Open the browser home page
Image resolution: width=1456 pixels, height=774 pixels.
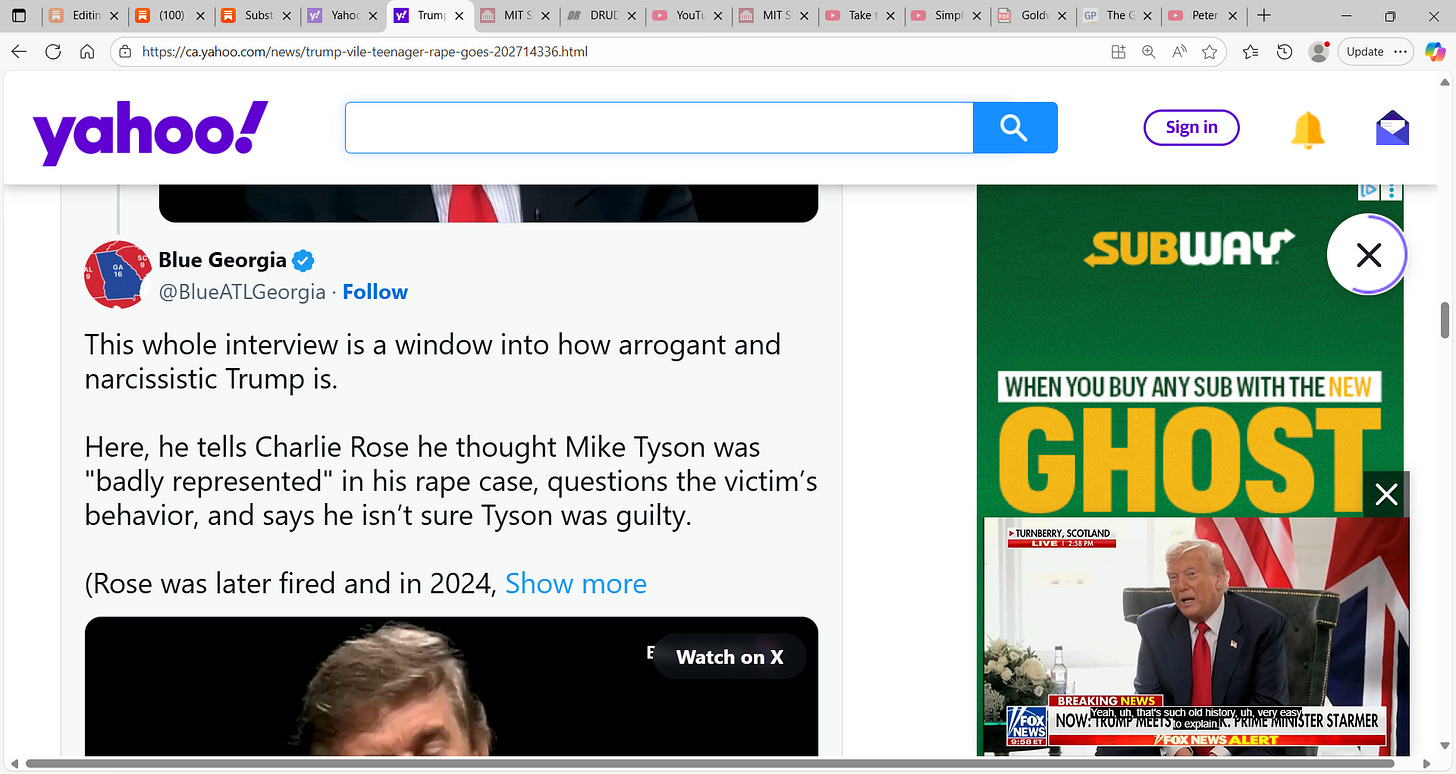pos(87,52)
